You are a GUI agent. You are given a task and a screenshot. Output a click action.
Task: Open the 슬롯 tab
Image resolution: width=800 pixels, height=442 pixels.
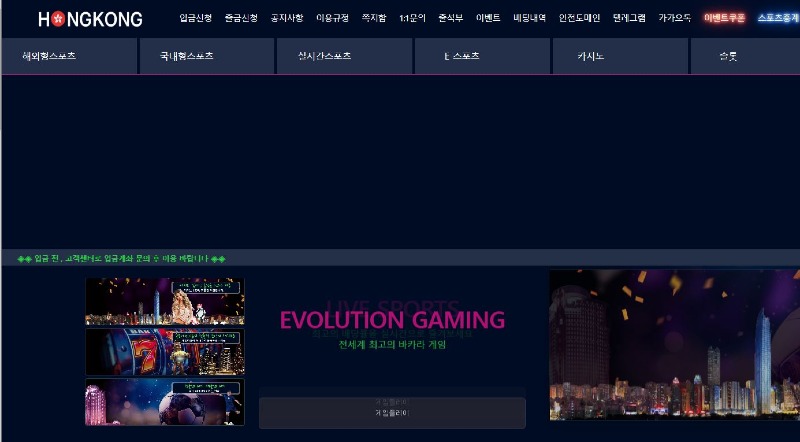745,56
